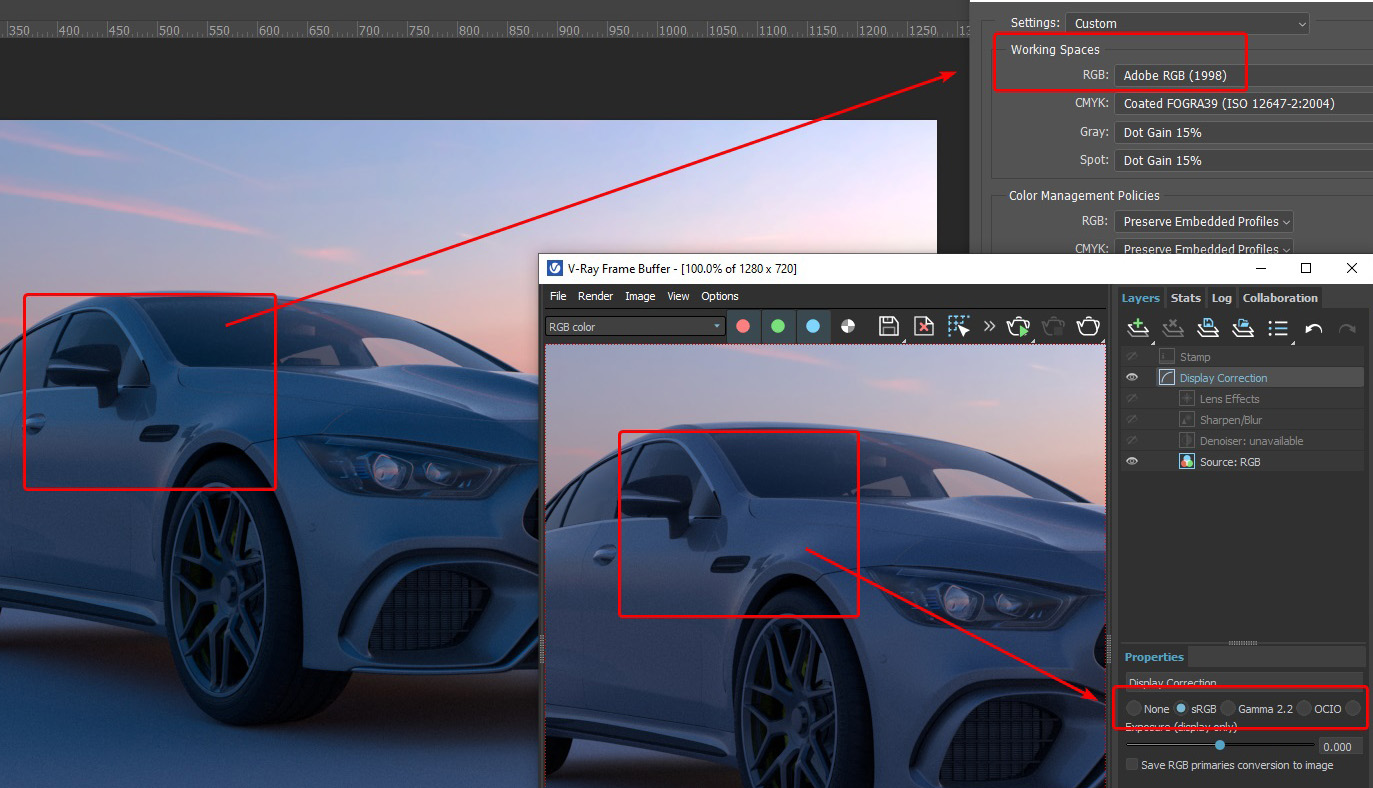1373x788 pixels.
Task: Toggle the red channel button
Action: pos(743,326)
